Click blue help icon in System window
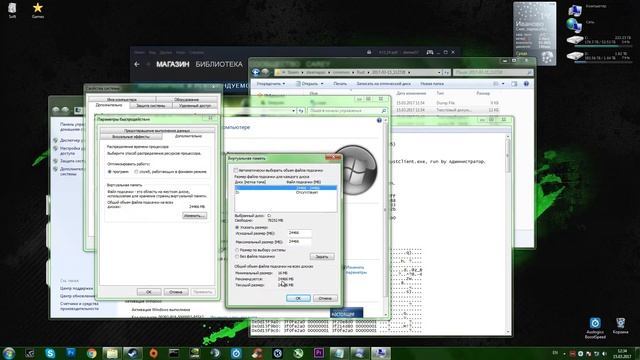Screen dimensions: 640x360 (x=379, y=120)
